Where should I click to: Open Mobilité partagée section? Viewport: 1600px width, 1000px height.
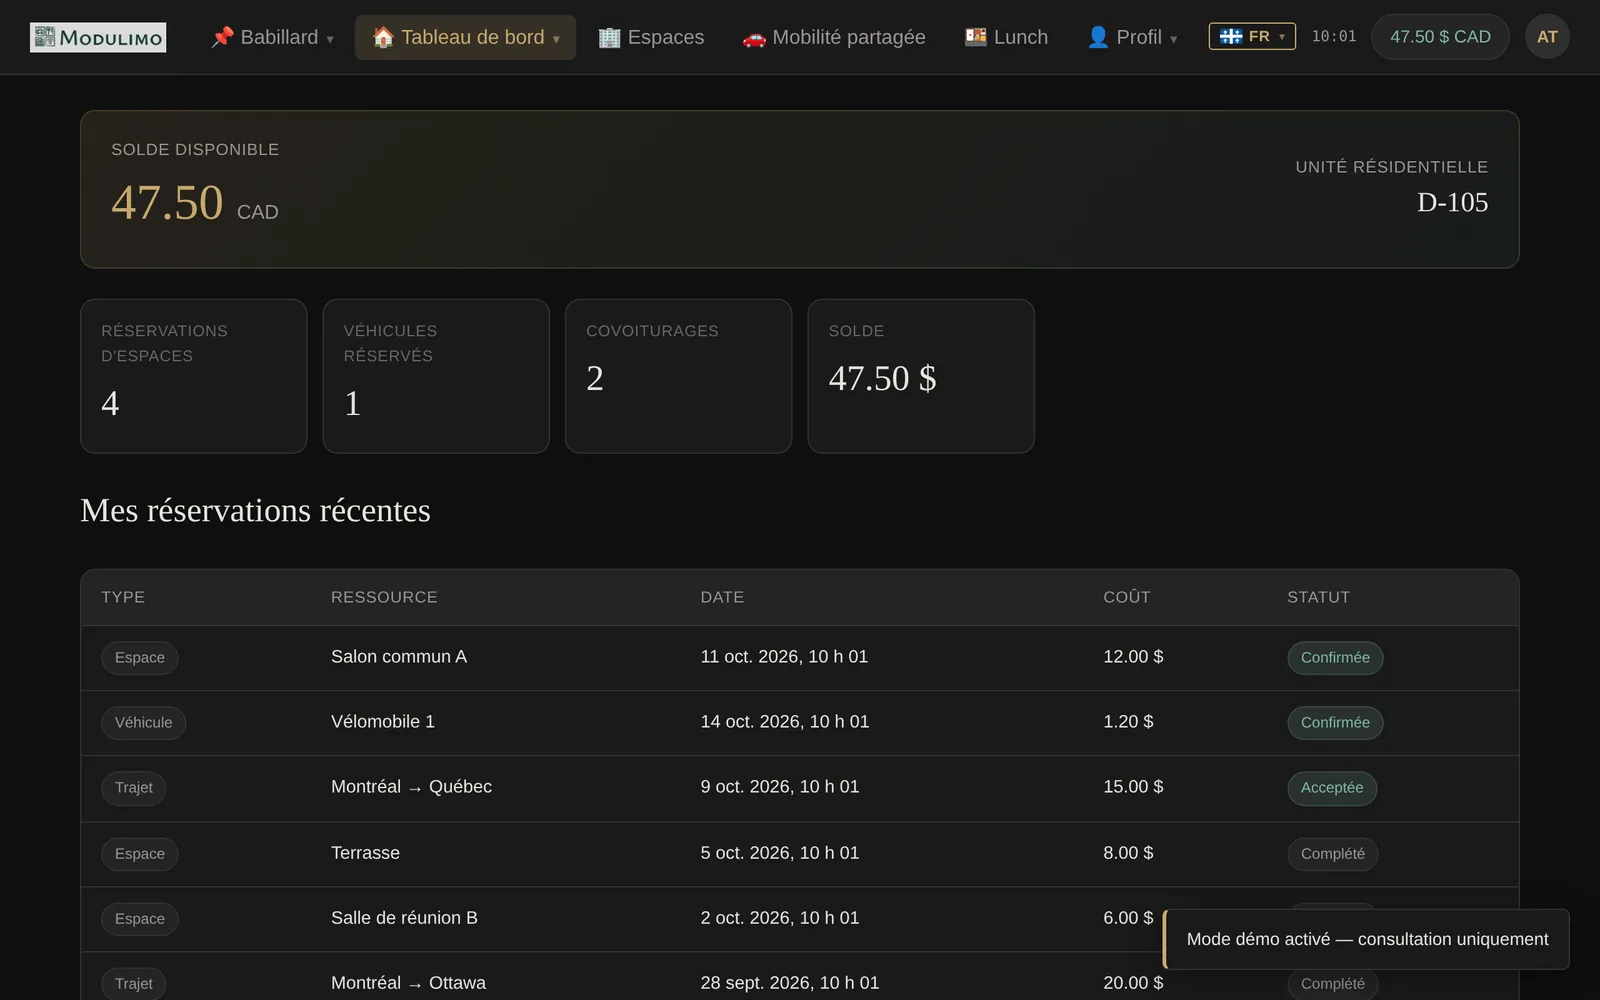pos(834,37)
